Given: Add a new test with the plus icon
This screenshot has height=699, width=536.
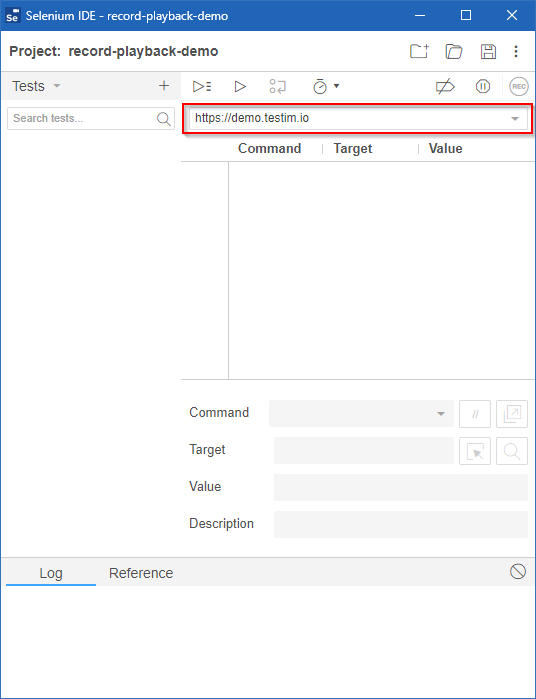Looking at the screenshot, I should 164,86.
